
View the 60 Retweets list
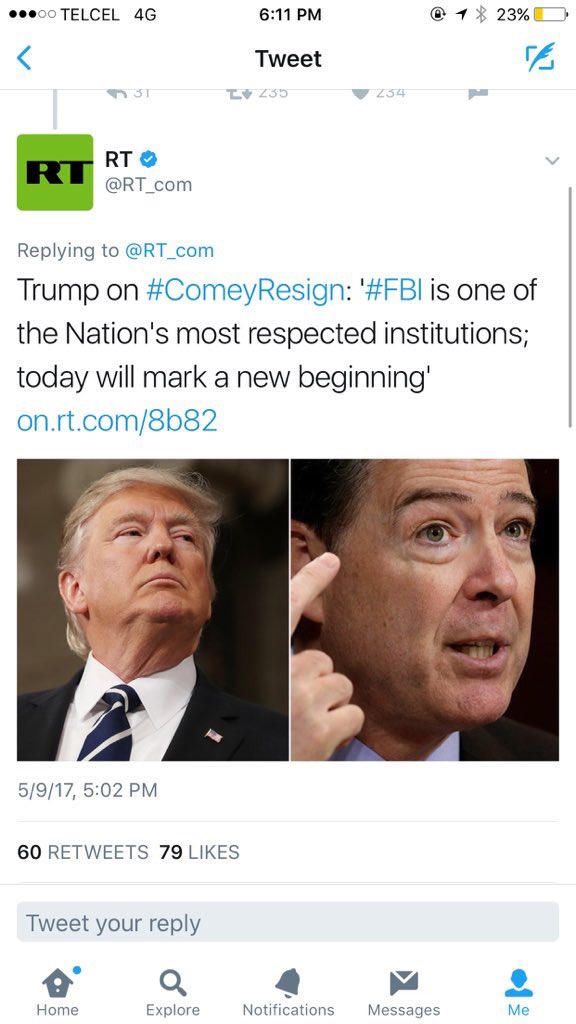pos(82,852)
